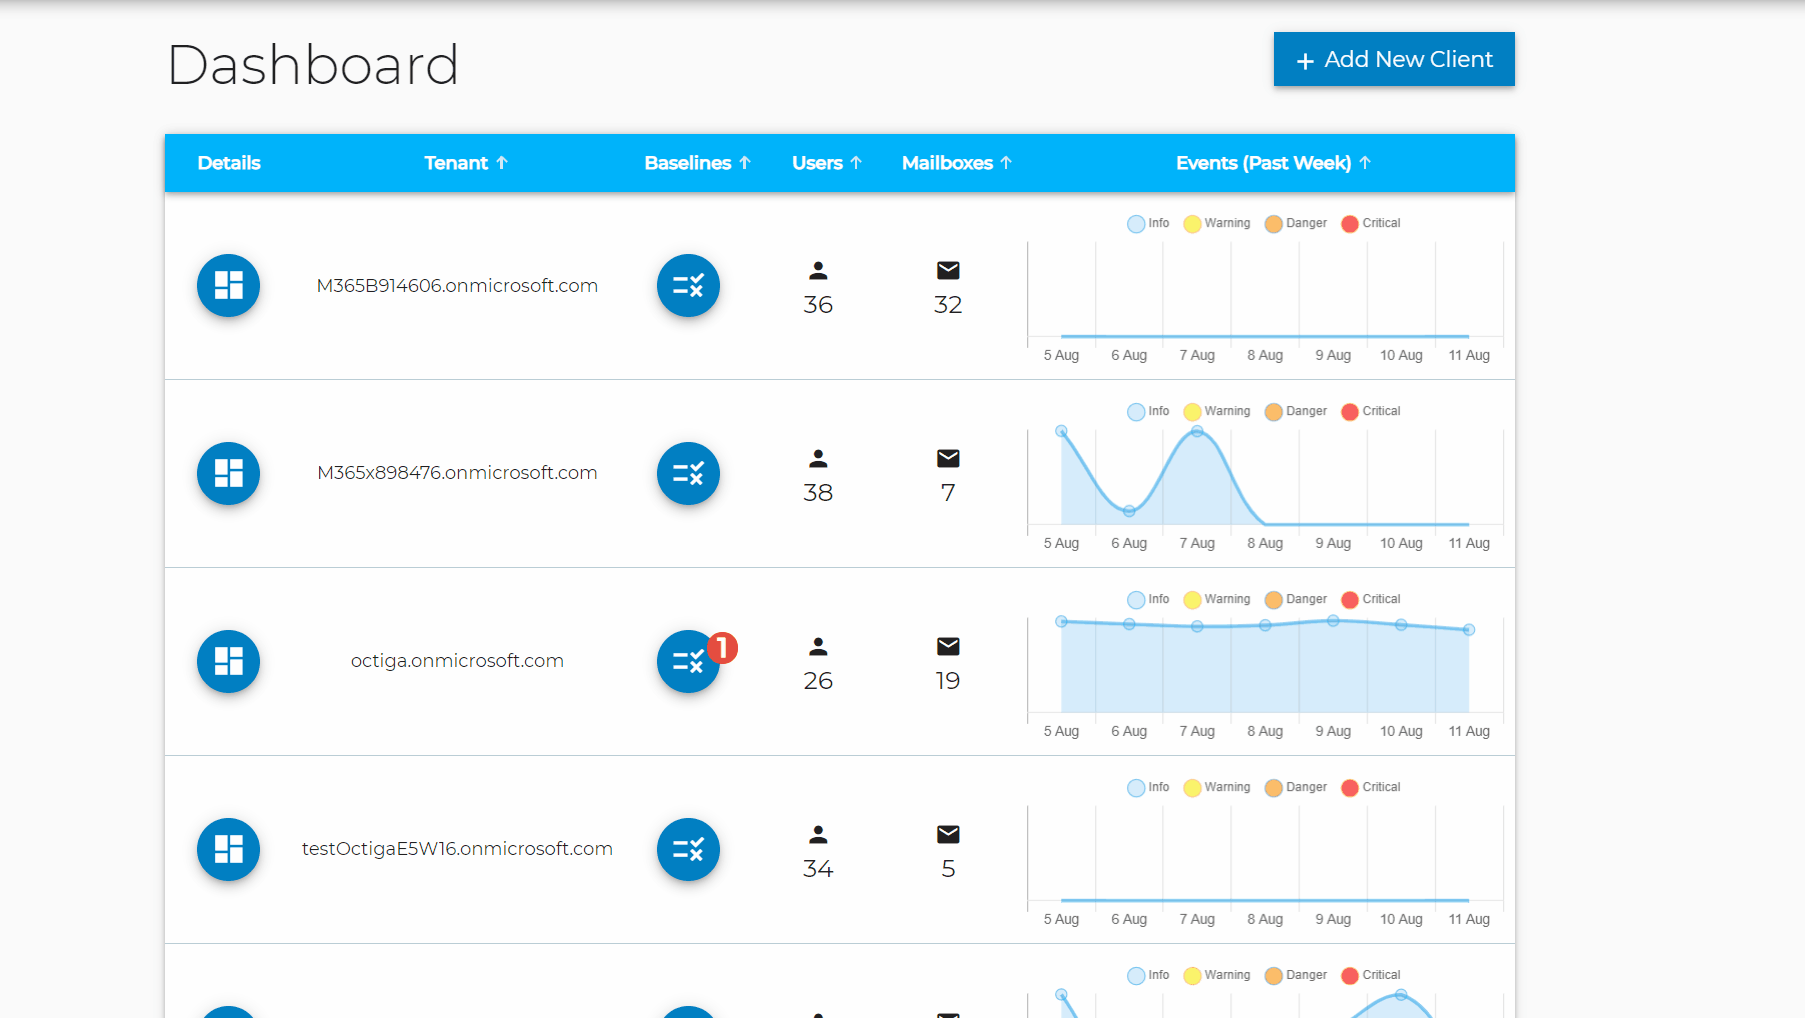This screenshot has width=1805, height=1018.
Task: Open the octiga.onmicrosoft.com tenant link
Action: [457, 660]
